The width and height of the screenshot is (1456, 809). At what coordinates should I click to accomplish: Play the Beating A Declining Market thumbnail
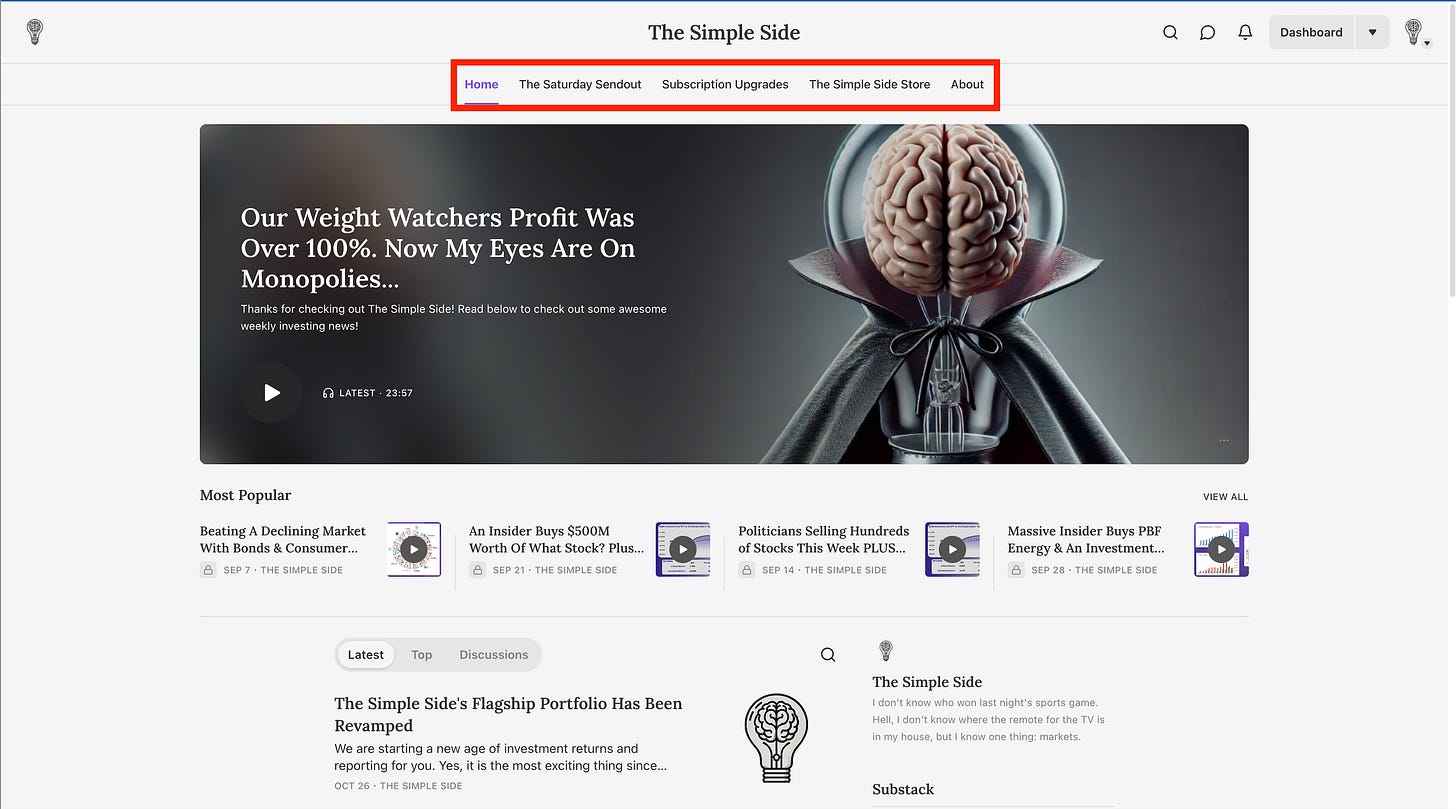coord(414,549)
